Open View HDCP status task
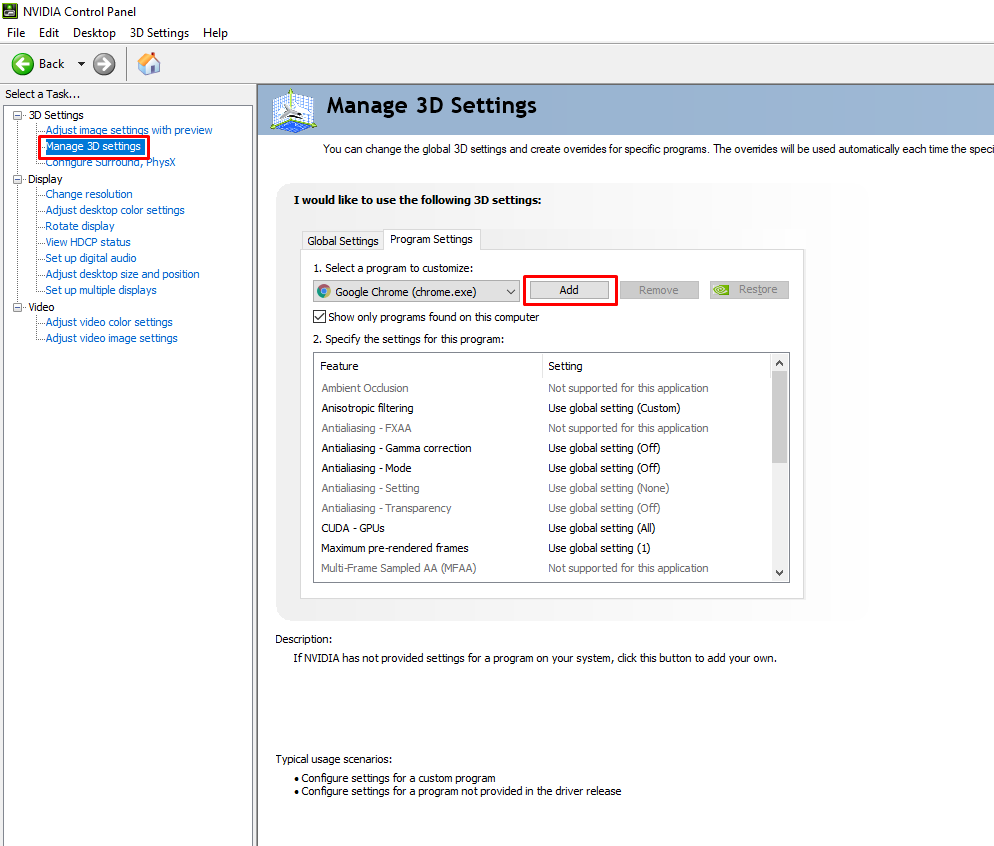 click(x=87, y=242)
